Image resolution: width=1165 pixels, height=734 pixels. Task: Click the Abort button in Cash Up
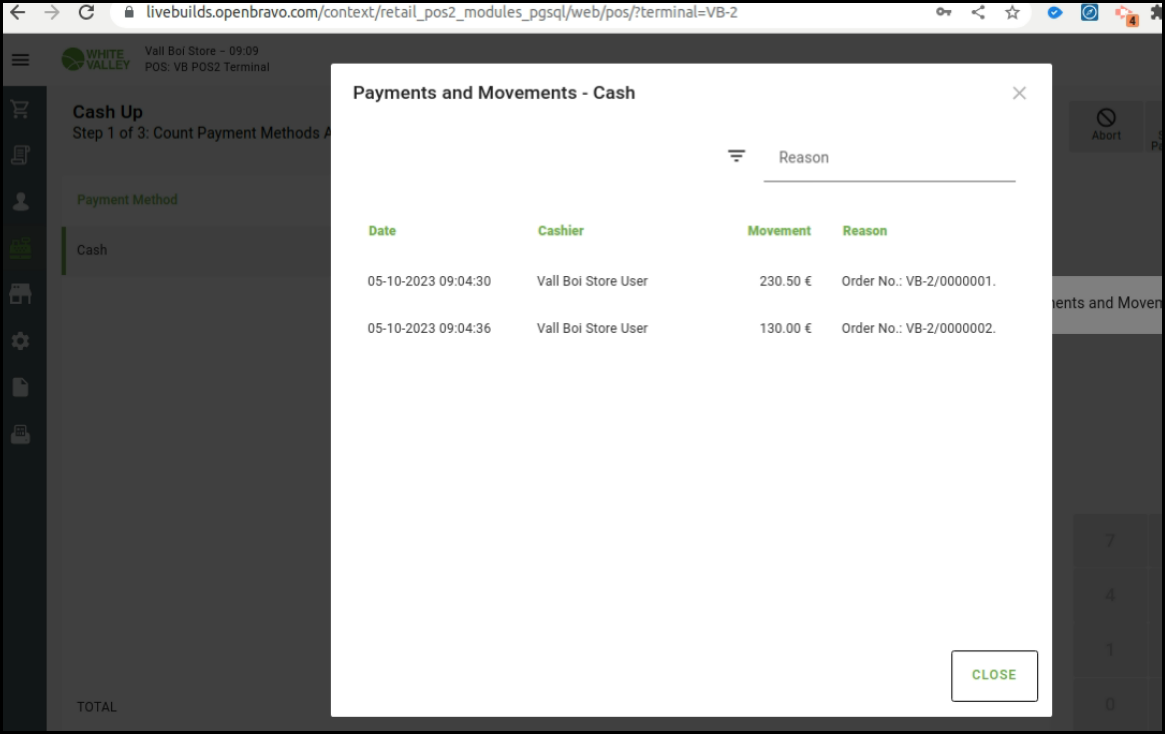[1106, 126]
